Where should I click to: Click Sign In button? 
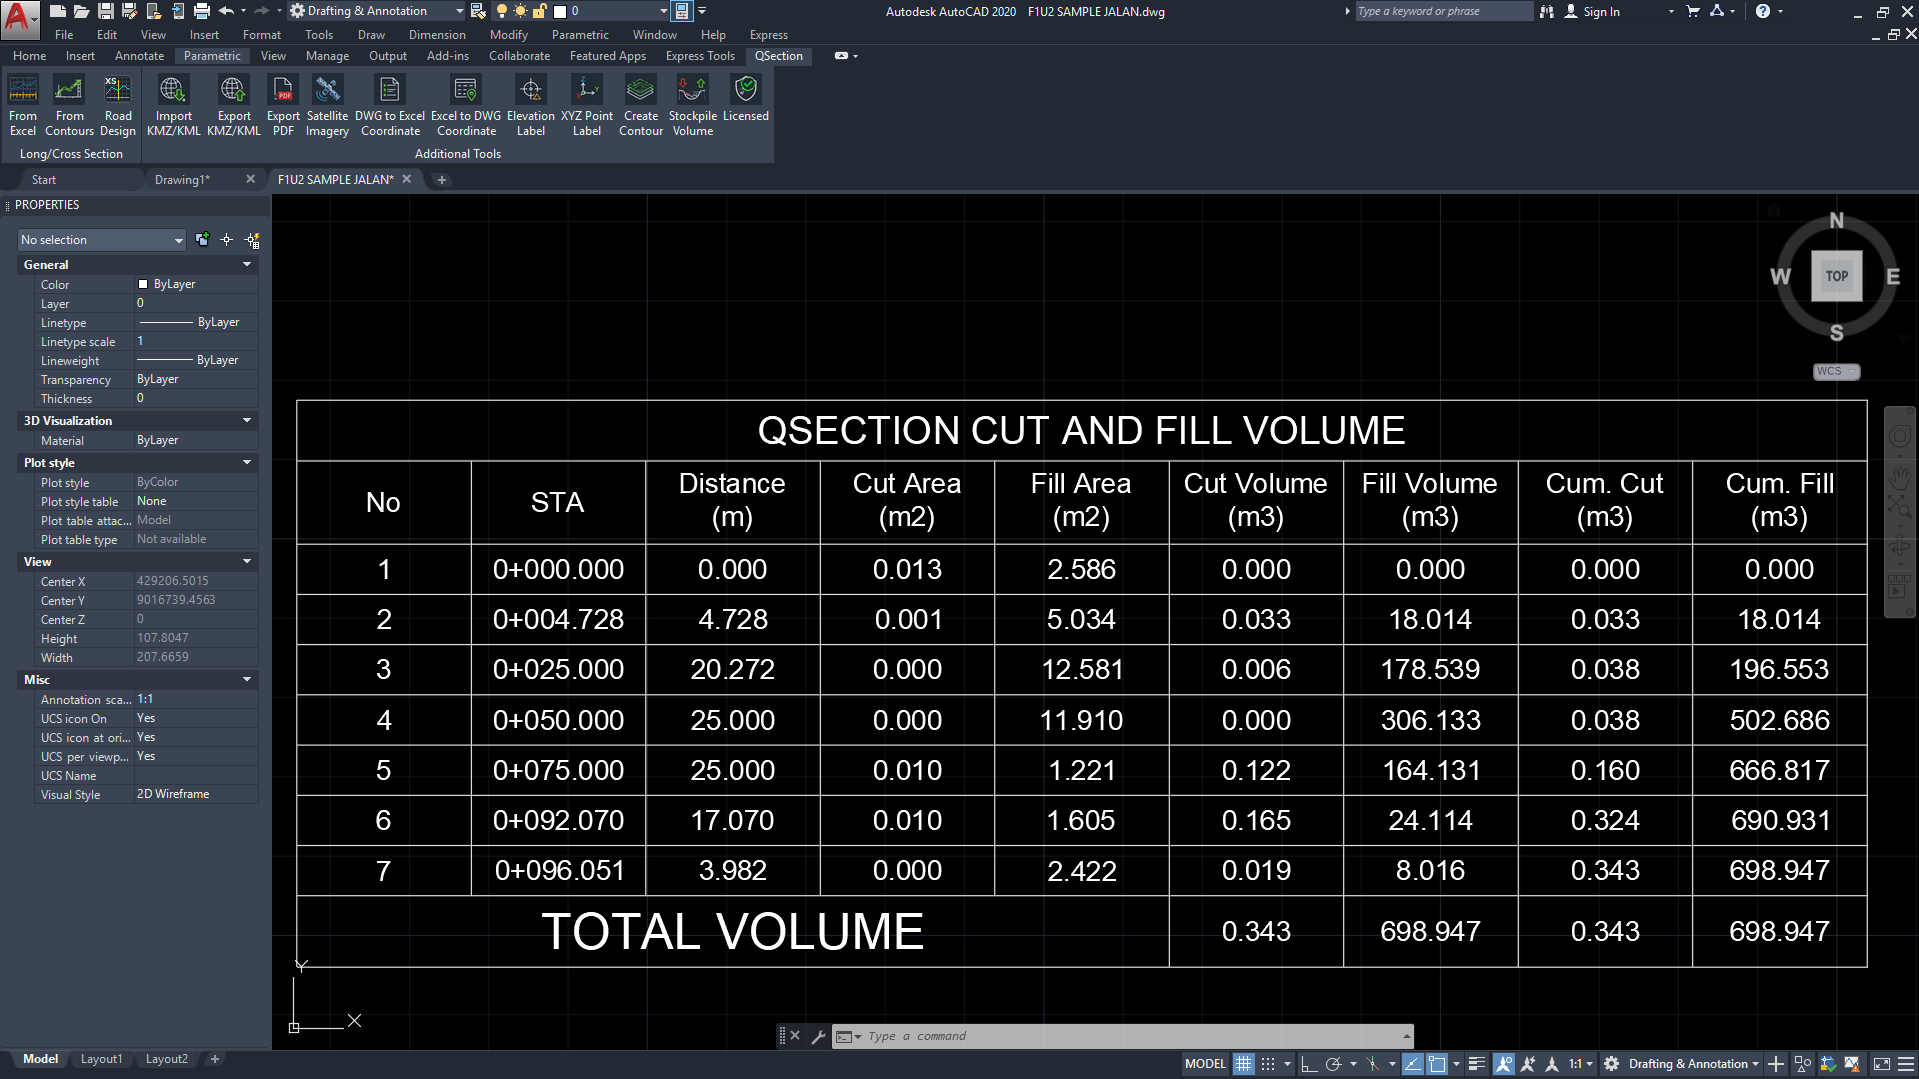[1592, 11]
